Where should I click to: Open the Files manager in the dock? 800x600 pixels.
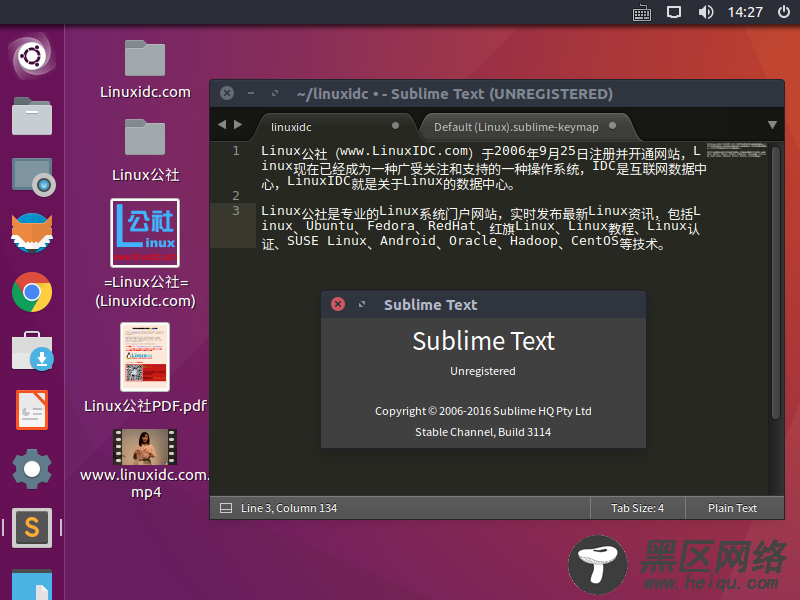coord(32,116)
